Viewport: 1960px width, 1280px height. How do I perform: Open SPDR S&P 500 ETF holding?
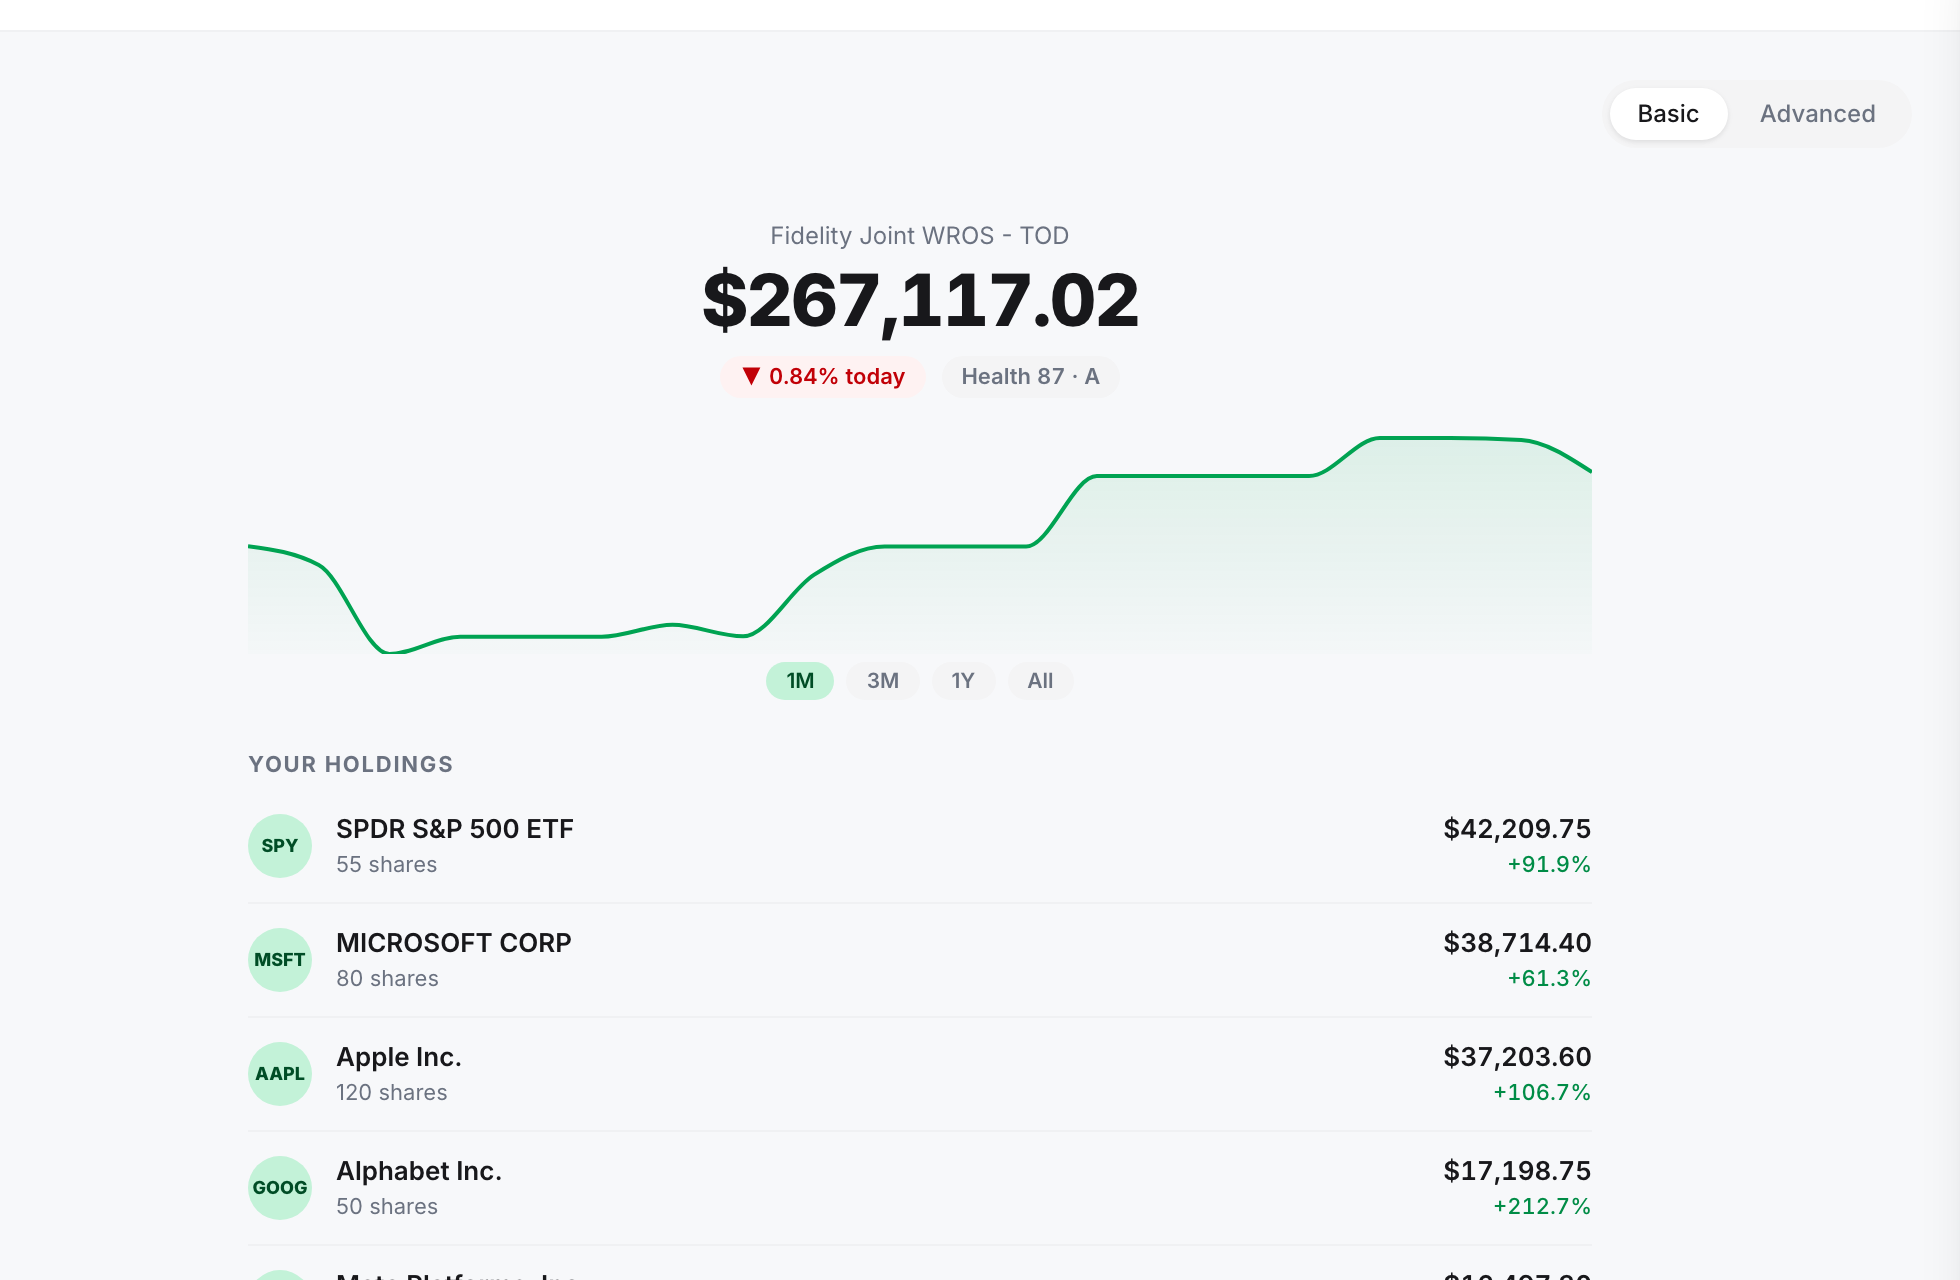pyautogui.click(x=920, y=846)
